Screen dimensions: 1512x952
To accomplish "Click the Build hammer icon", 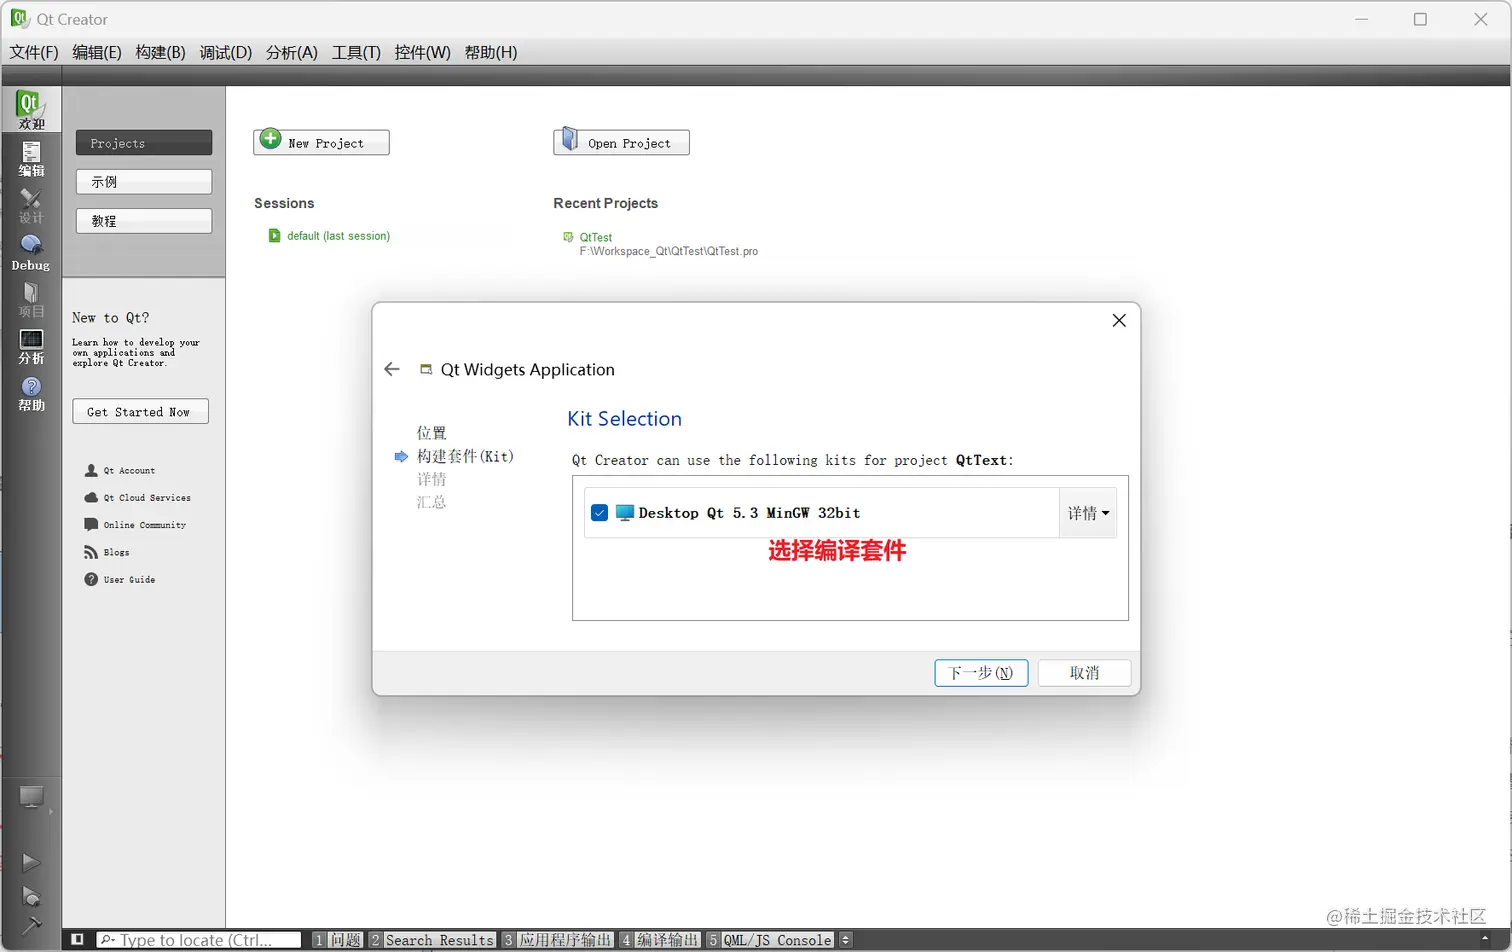I will pos(31,925).
